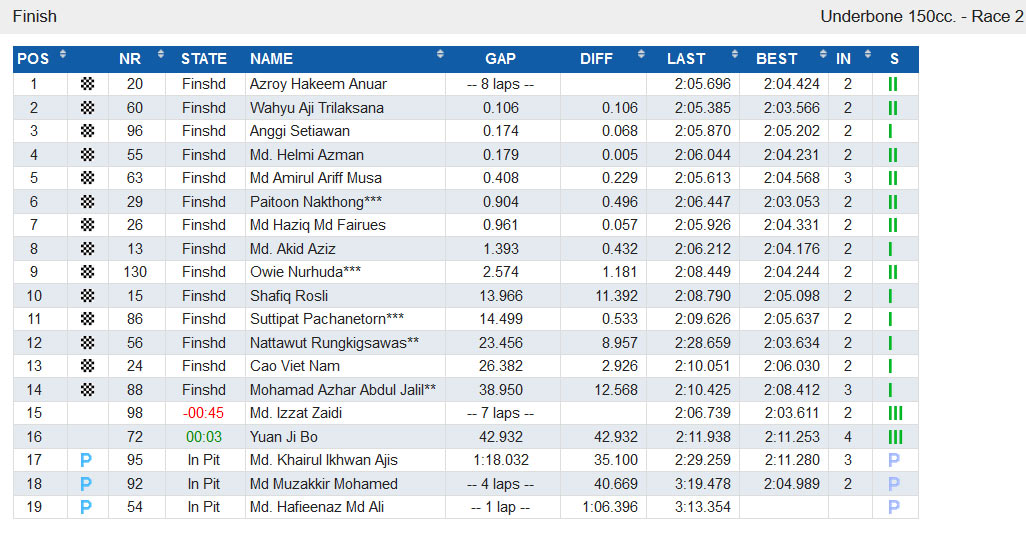Click green sector bars for Md. Izzat Zaidi

895,413
